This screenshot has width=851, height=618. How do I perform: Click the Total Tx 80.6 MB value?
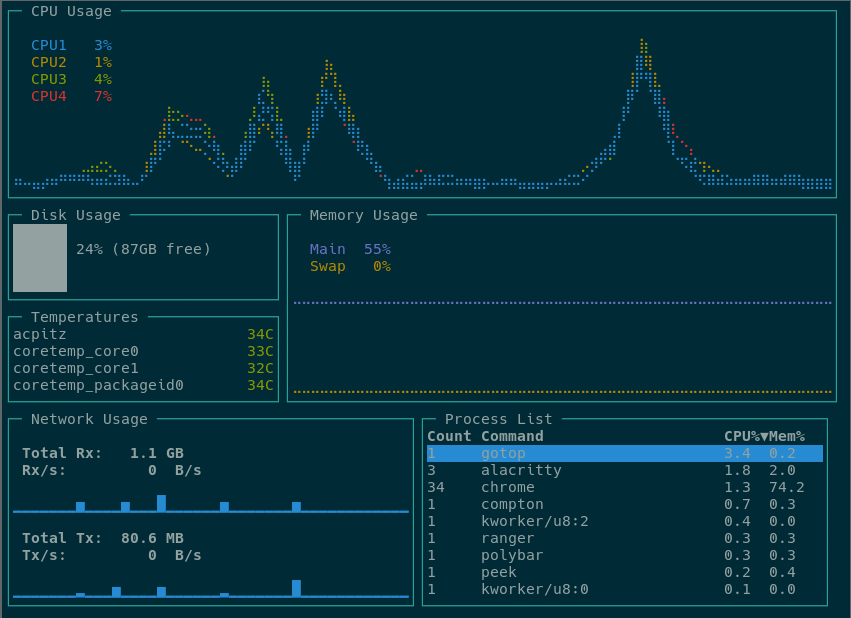pyautogui.click(x=153, y=538)
